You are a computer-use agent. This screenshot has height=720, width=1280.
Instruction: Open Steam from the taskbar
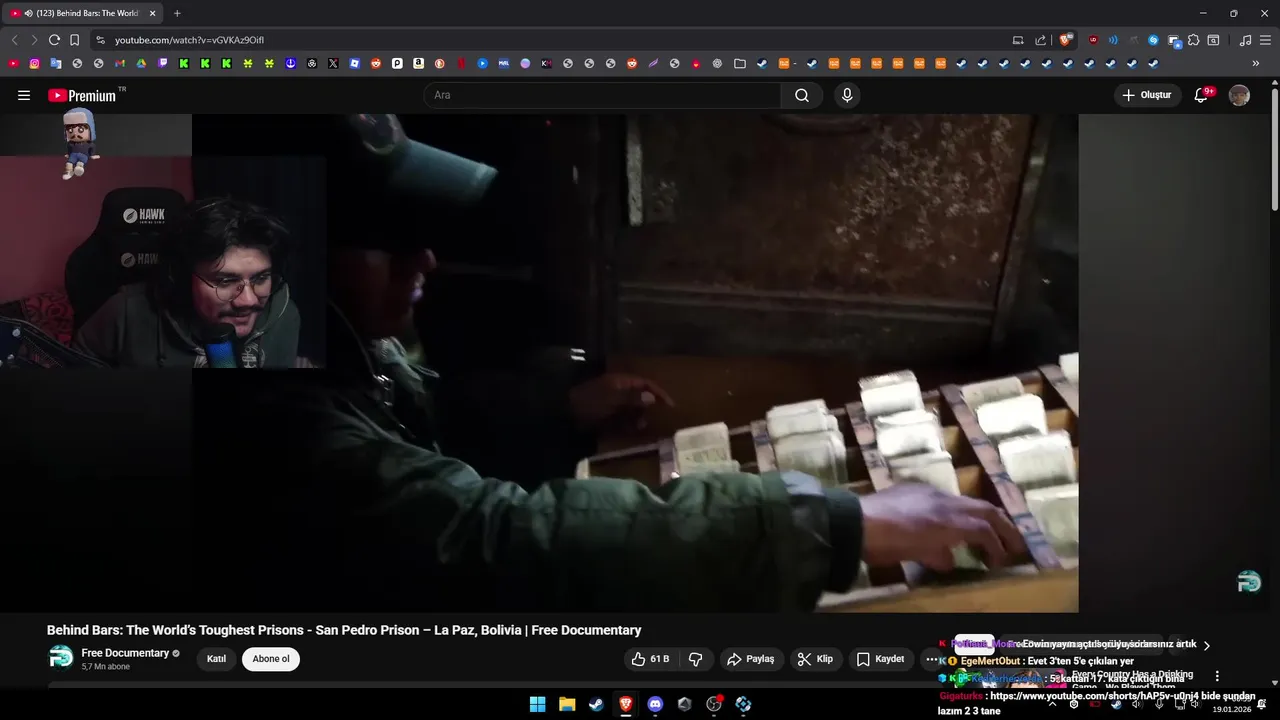(x=596, y=704)
